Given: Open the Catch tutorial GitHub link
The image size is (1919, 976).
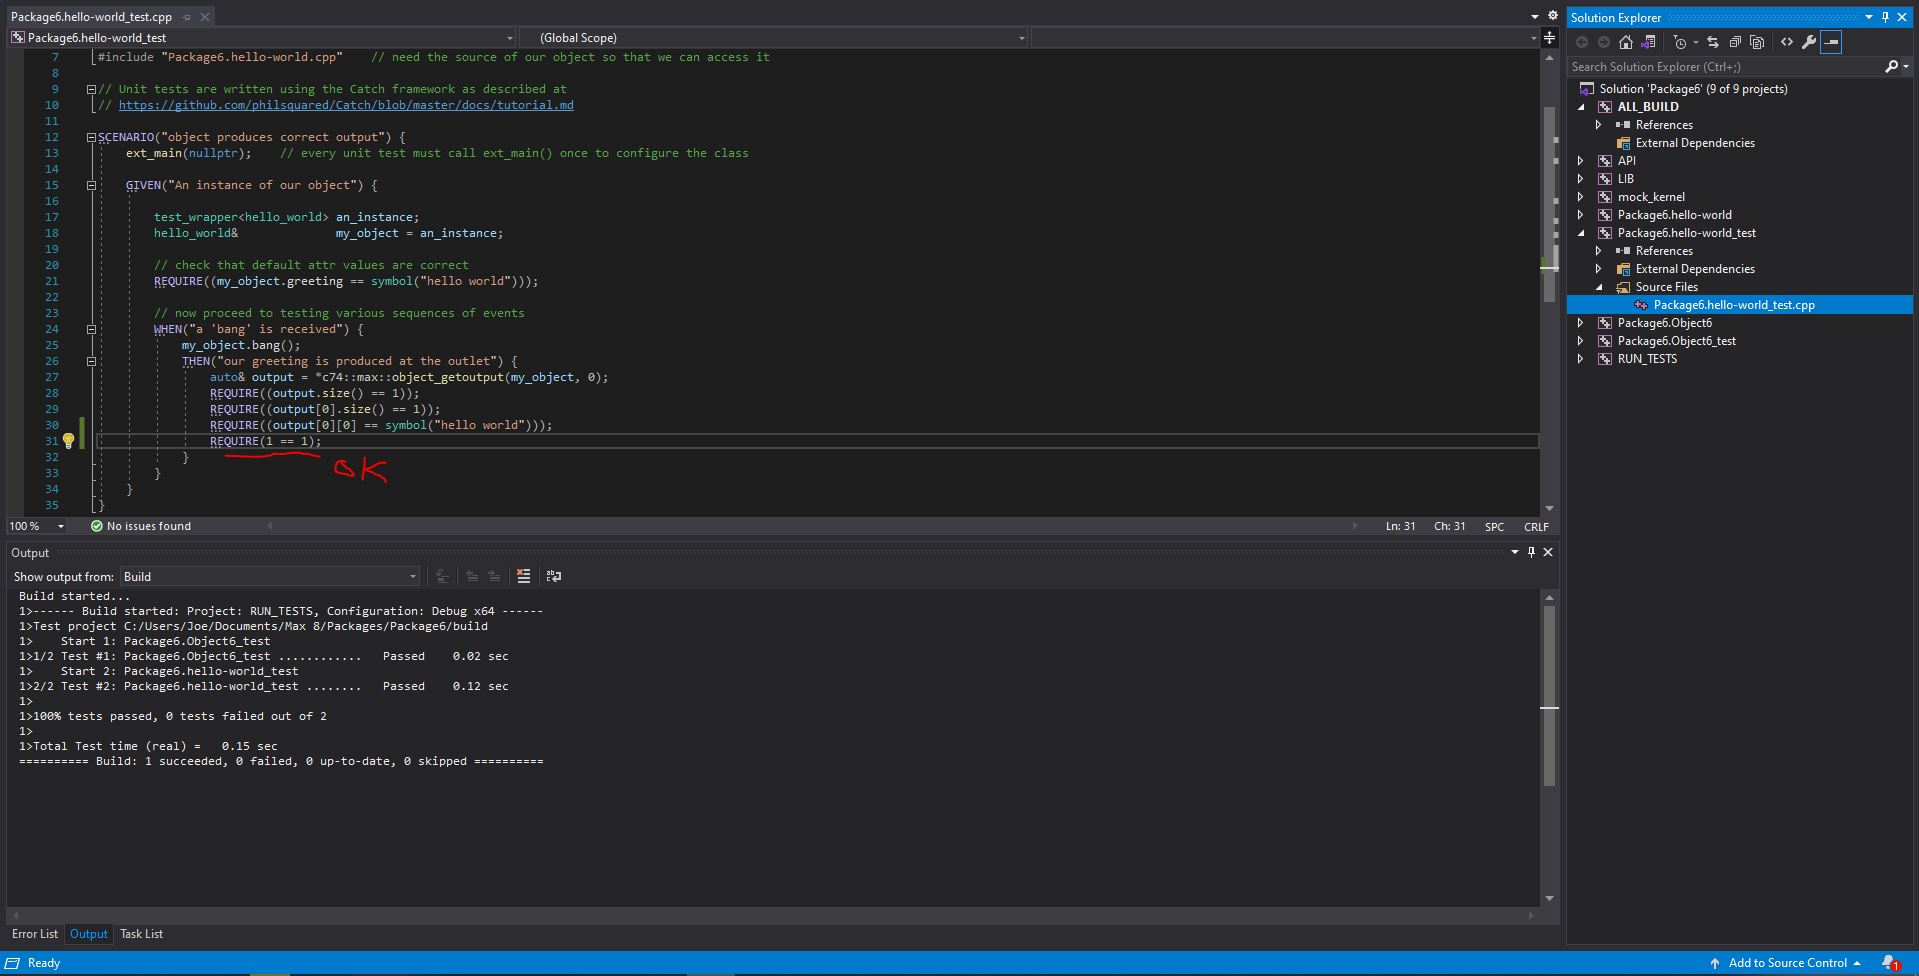Looking at the screenshot, I should pyautogui.click(x=346, y=105).
